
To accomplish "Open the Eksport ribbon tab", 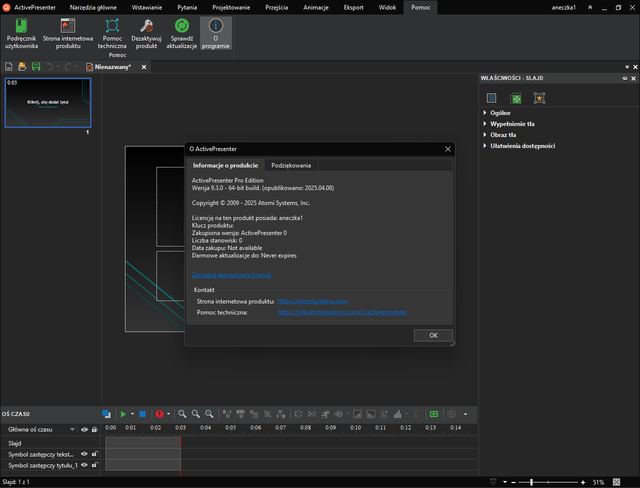I will coord(353,7).
